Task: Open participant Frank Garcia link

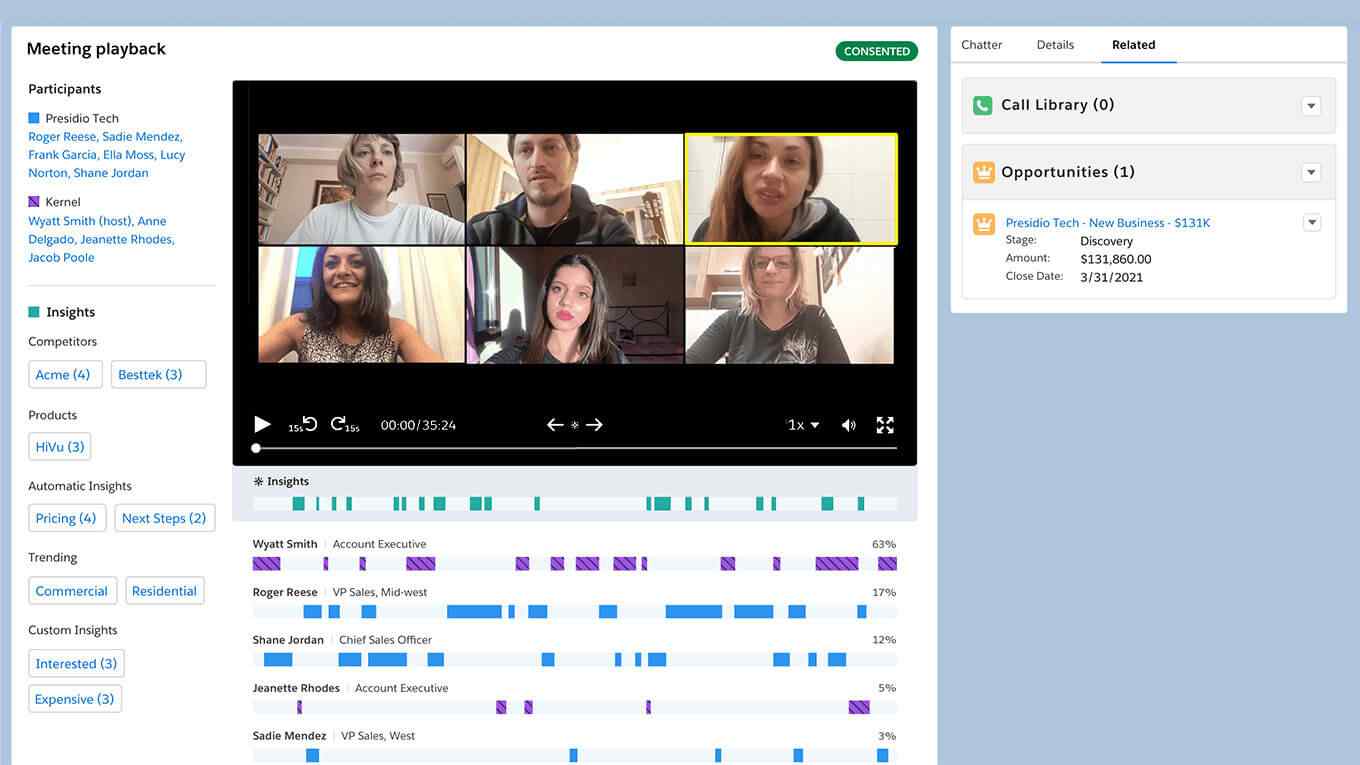Action: pos(62,155)
